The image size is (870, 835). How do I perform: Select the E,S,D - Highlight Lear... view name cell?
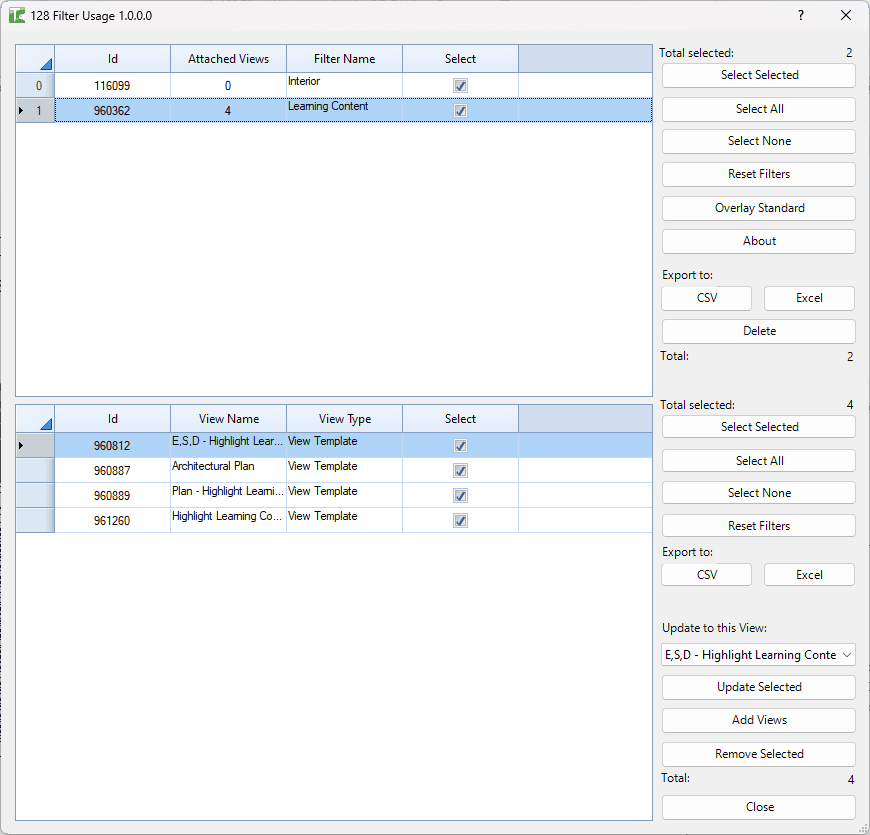coord(229,446)
